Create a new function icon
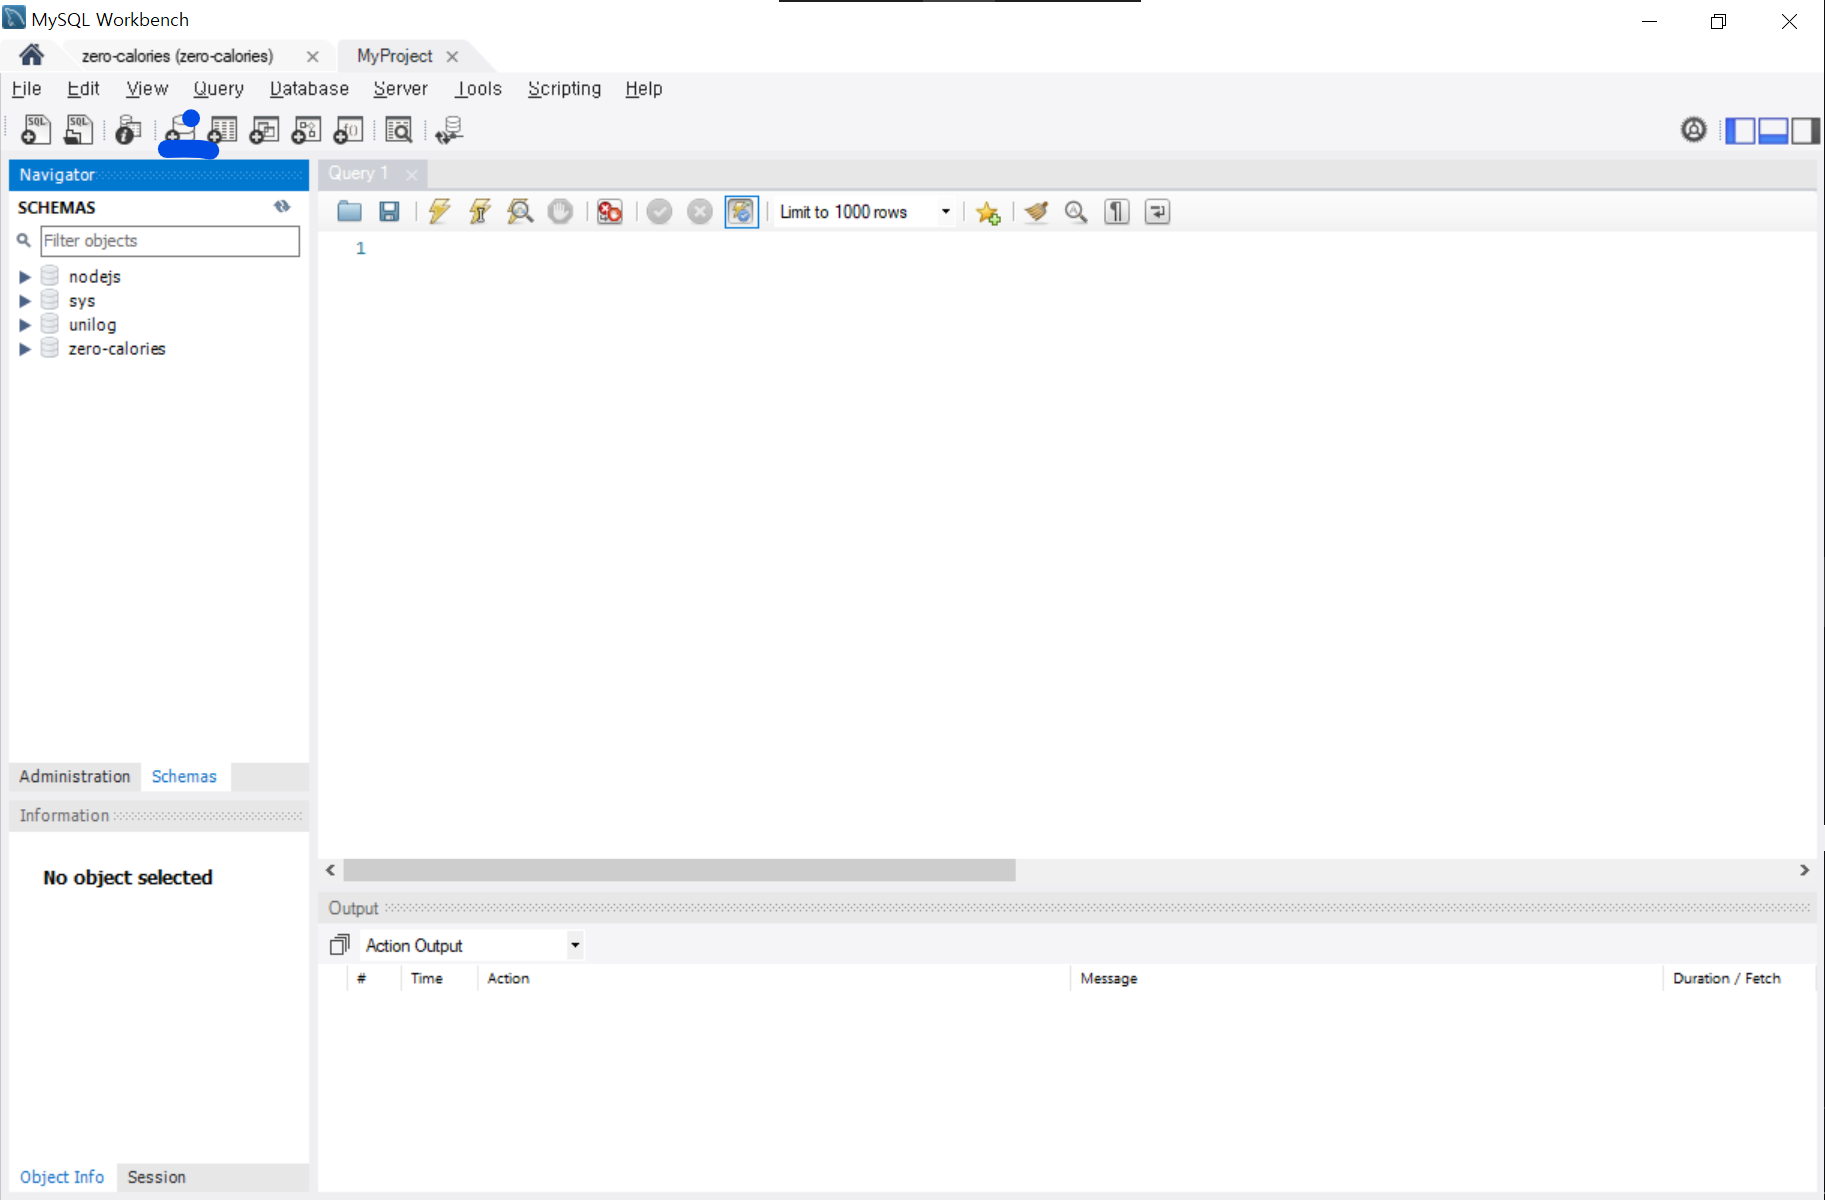The image size is (1825, 1200). pyautogui.click(x=348, y=130)
